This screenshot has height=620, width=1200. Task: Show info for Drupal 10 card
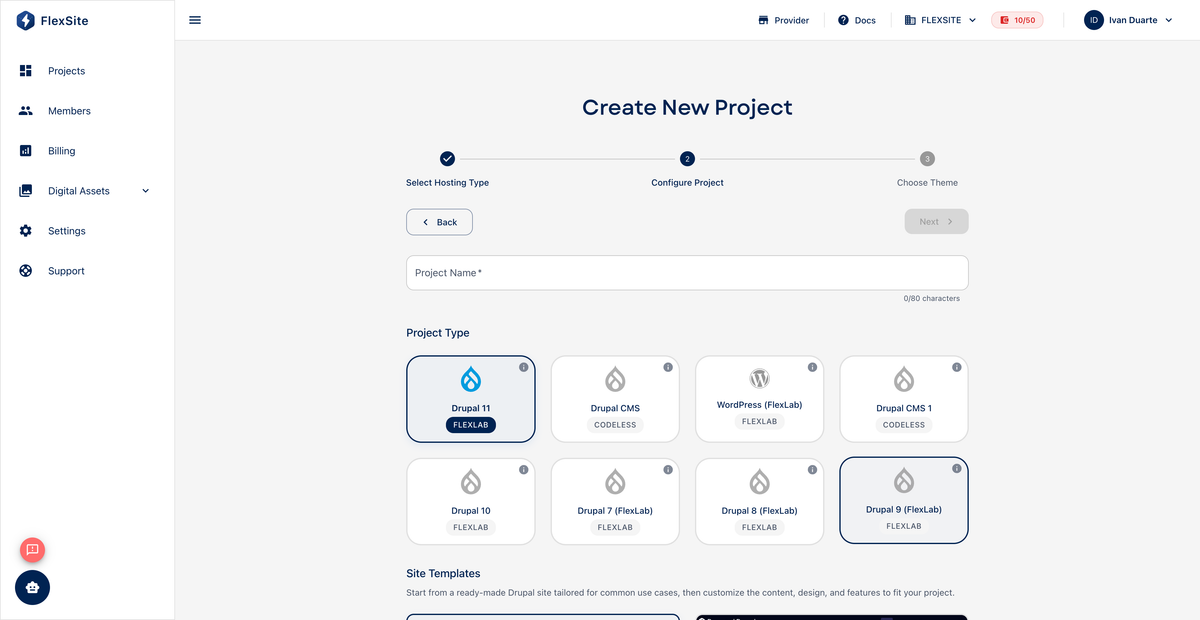point(524,469)
